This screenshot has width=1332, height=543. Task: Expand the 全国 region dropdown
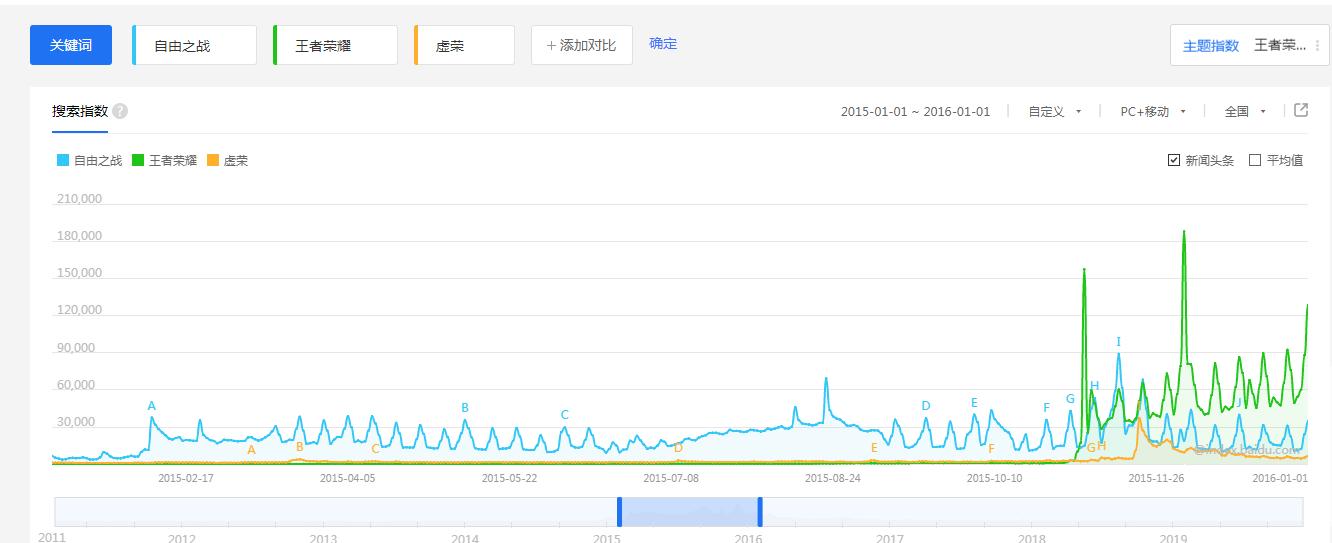tap(1246, 112)
